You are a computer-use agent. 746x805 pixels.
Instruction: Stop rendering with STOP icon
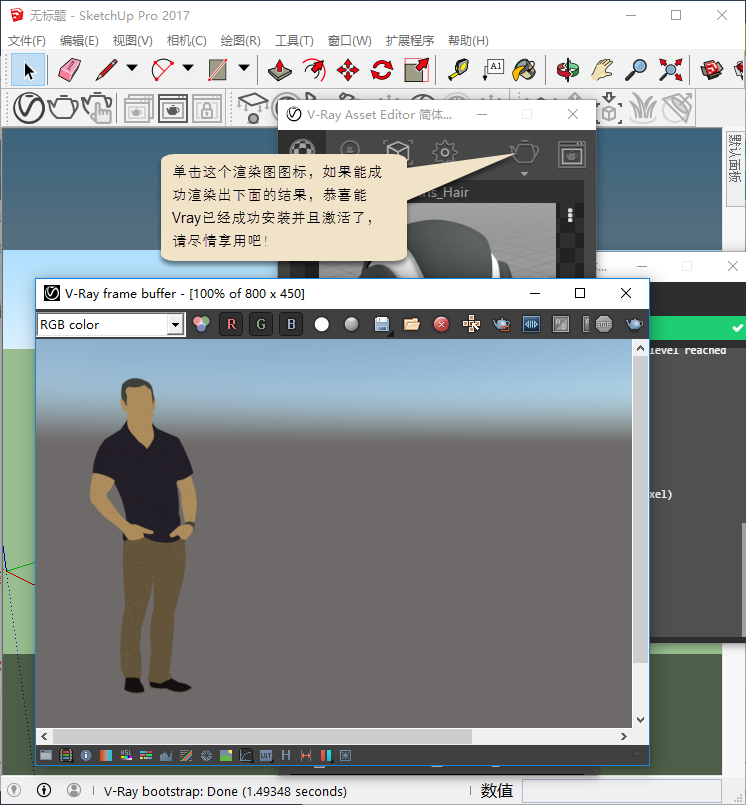coord(604,324)
